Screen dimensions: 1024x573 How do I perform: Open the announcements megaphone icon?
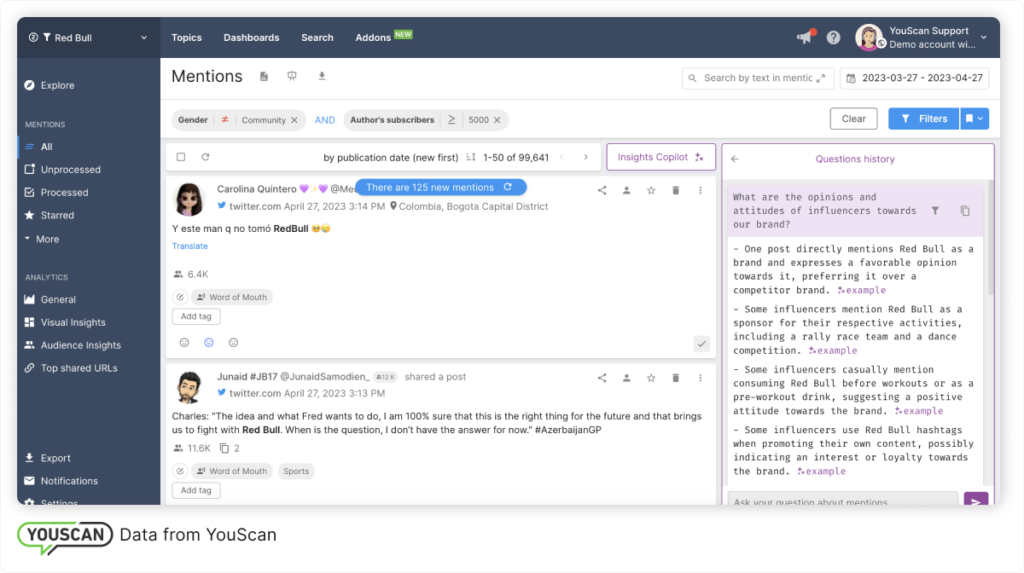coord(805,37)
